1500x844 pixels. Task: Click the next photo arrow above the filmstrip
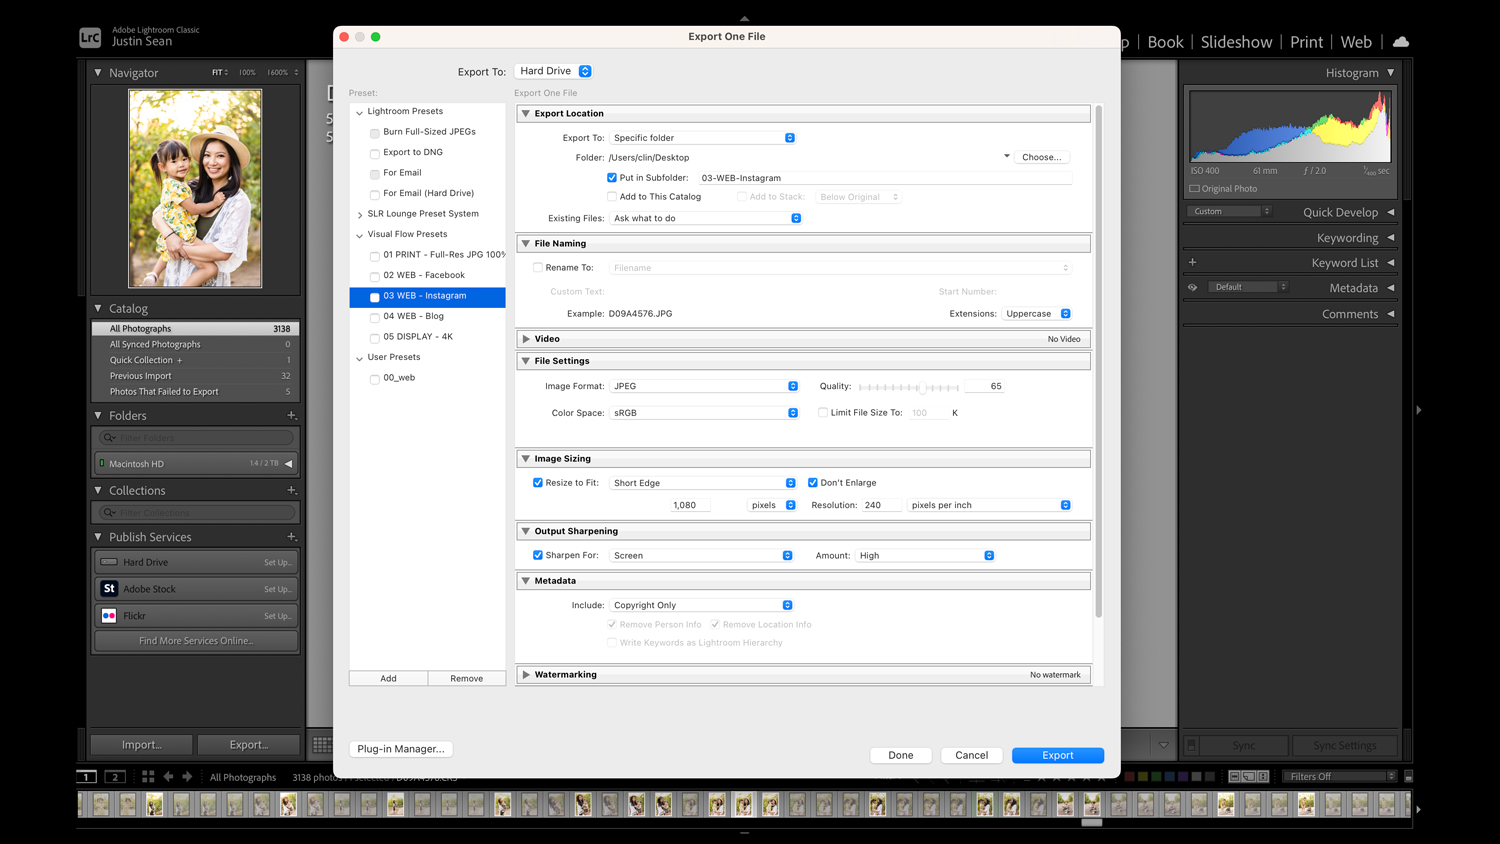pos(186,776)
